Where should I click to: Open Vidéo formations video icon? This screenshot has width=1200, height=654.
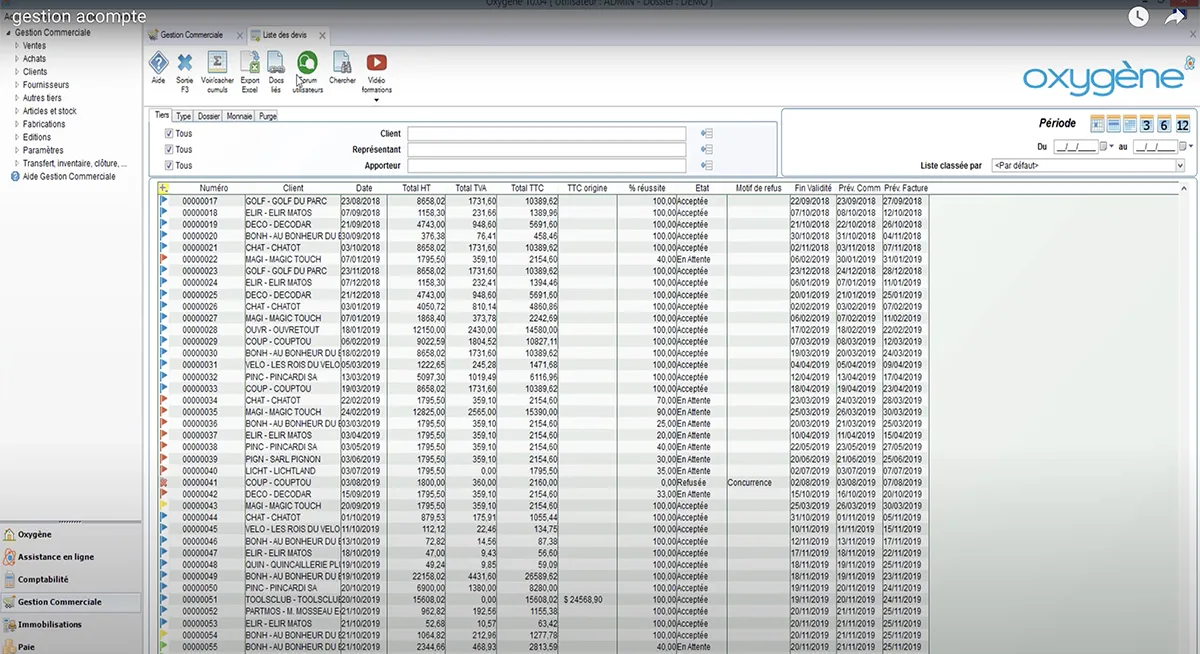[x=376, y=63]
